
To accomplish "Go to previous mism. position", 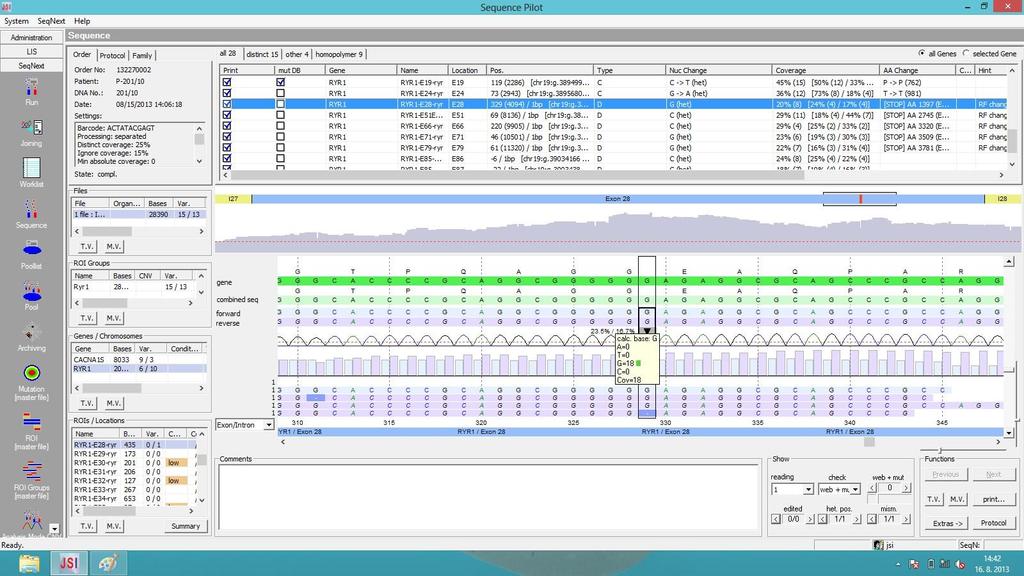I will 872,519.
